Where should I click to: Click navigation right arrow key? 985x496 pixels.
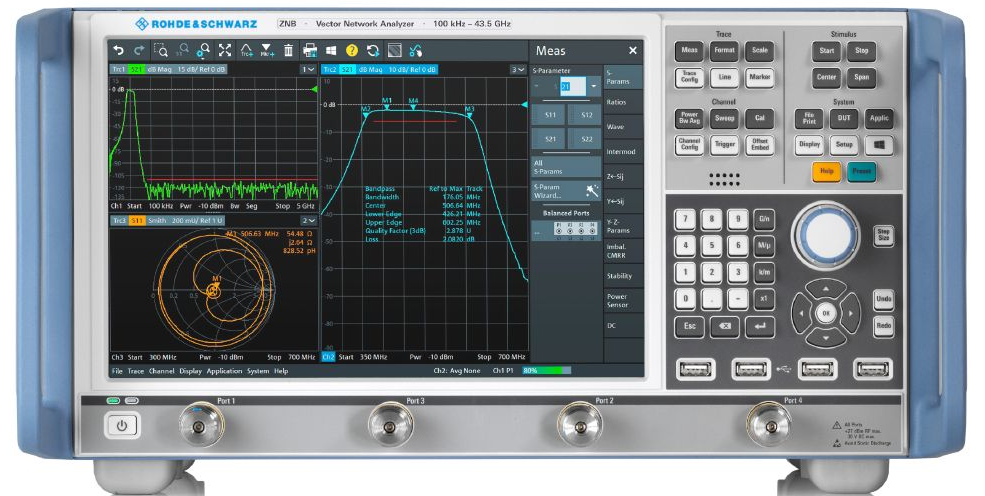click(851, 313)
